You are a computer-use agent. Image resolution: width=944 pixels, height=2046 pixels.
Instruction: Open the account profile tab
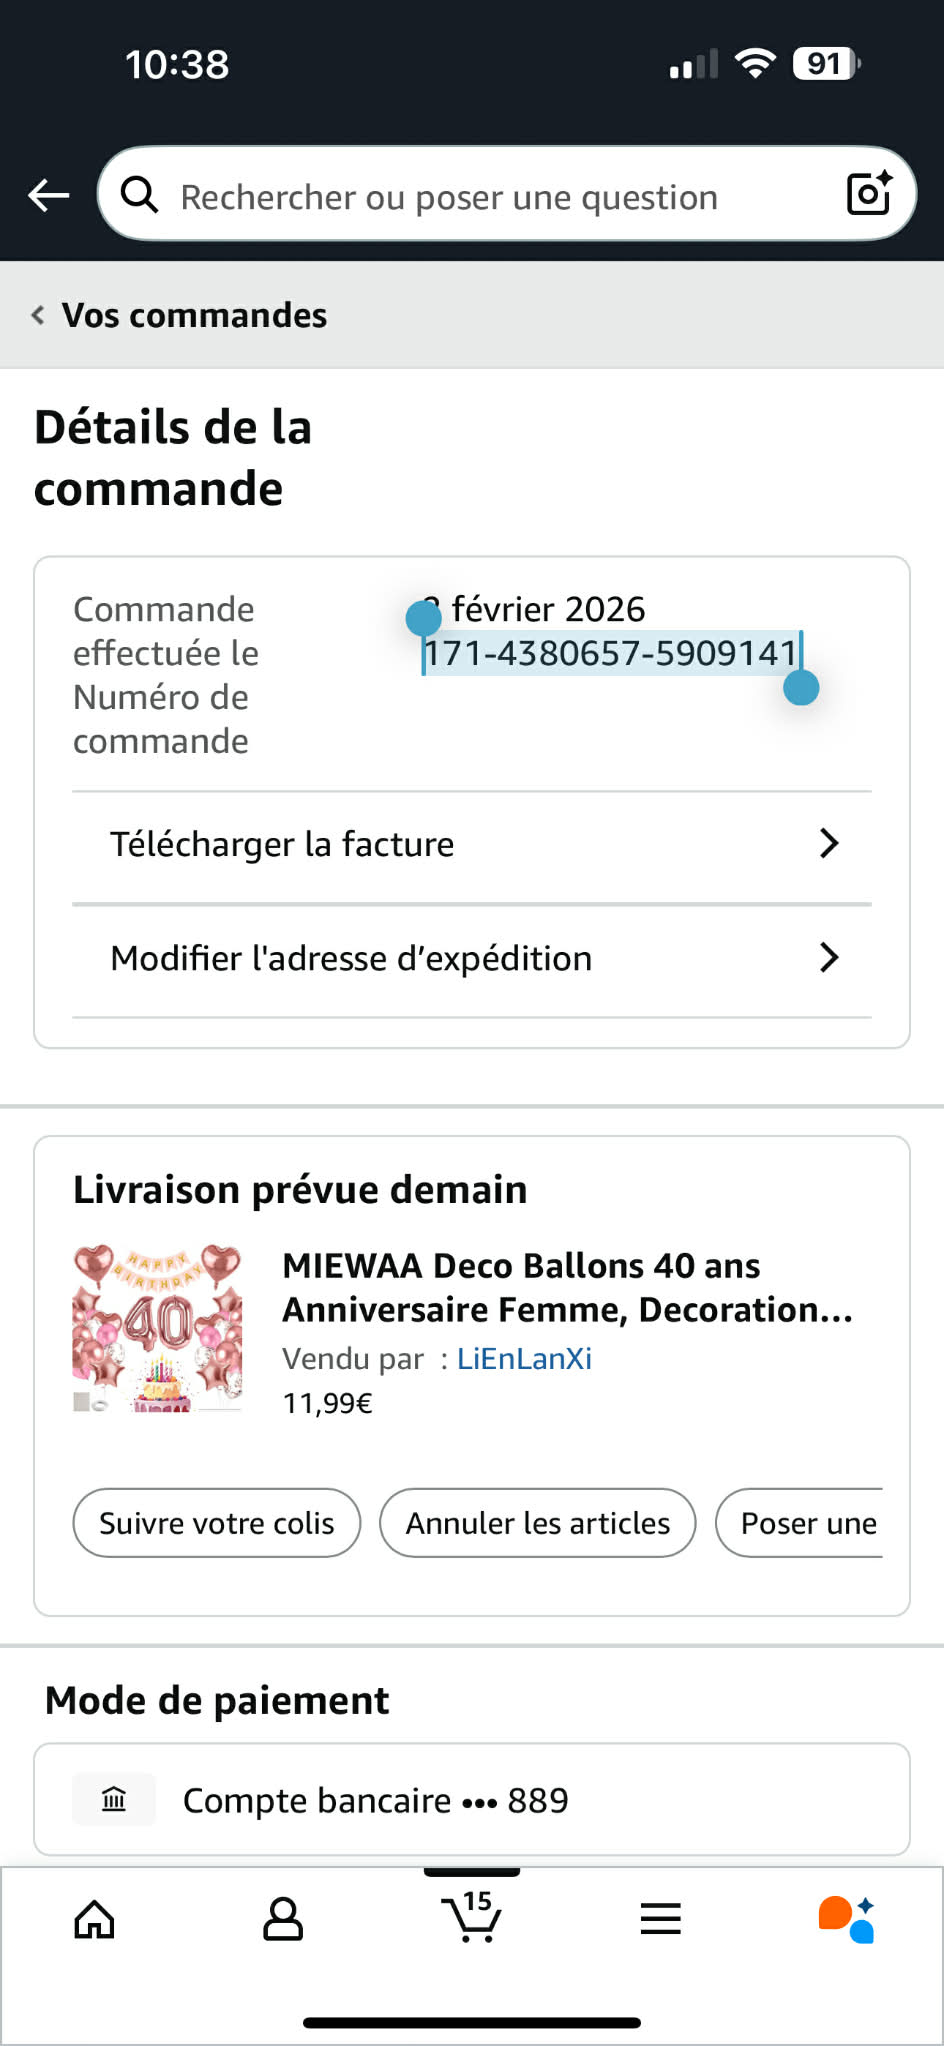pos(283,1919)
